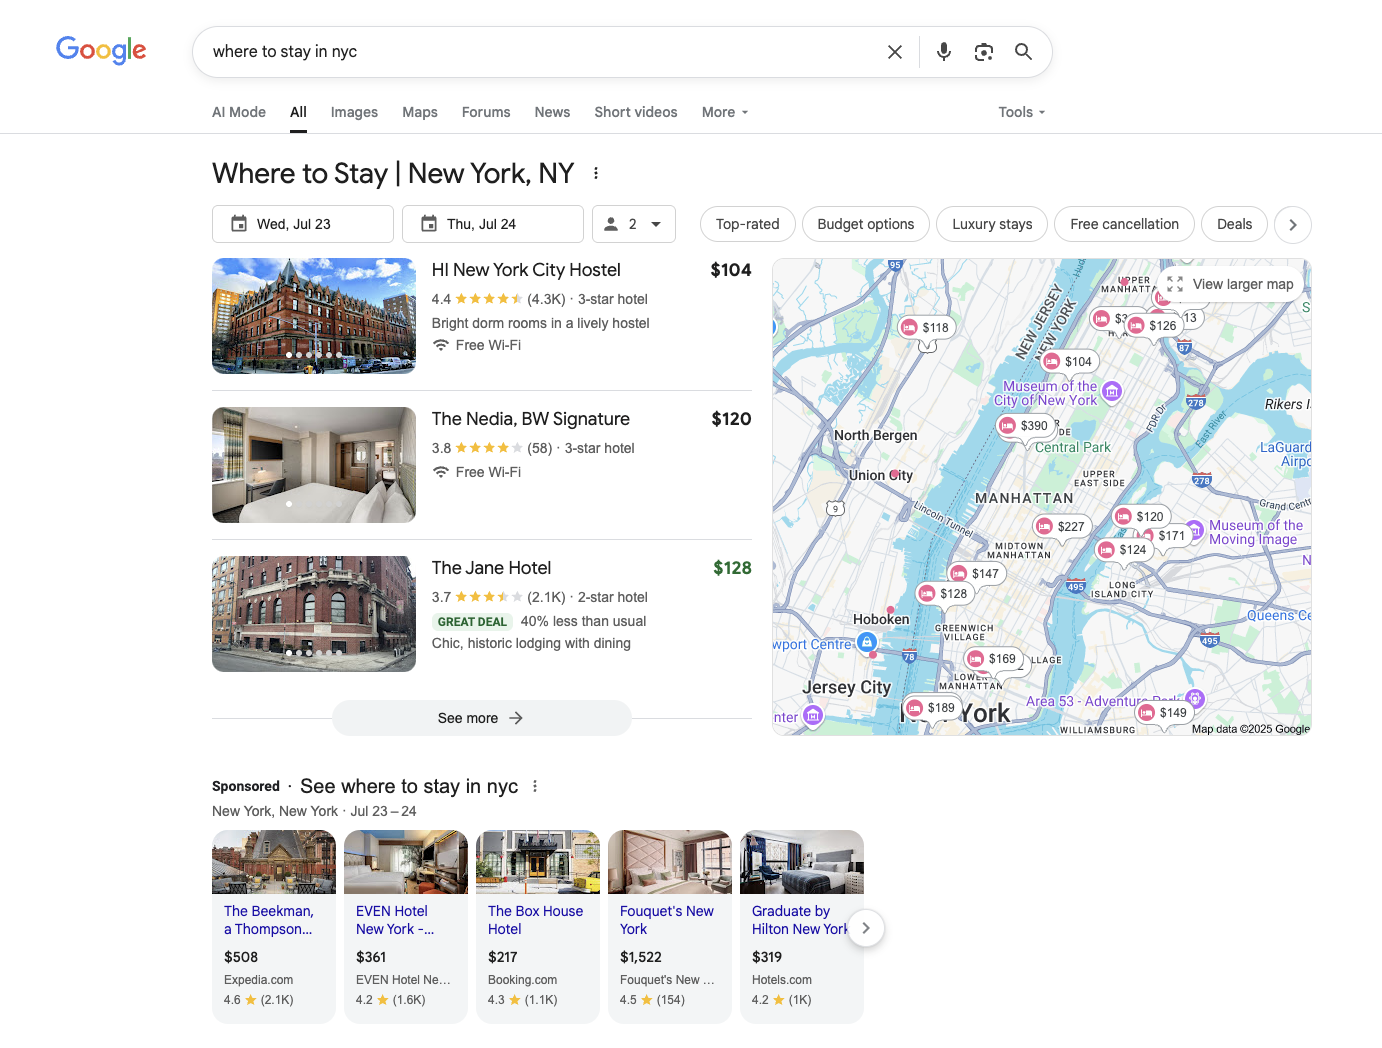Open options menu beside Sponsored heading
Image resolution: width=1382 pixels, height=1048 pixels.
coord(535,786)
